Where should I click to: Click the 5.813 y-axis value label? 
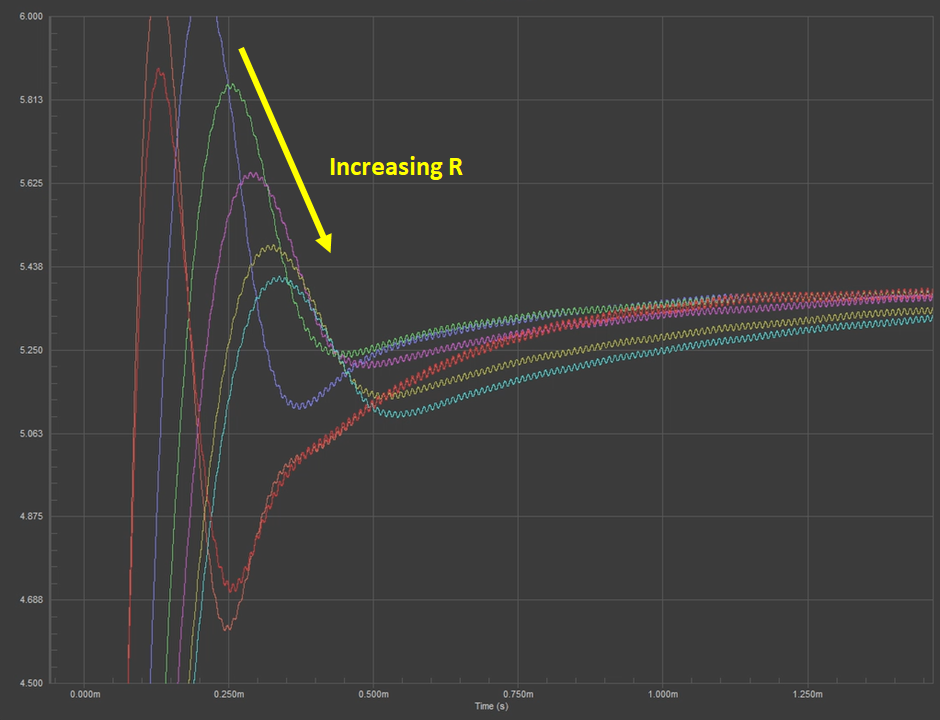[31, 100]
